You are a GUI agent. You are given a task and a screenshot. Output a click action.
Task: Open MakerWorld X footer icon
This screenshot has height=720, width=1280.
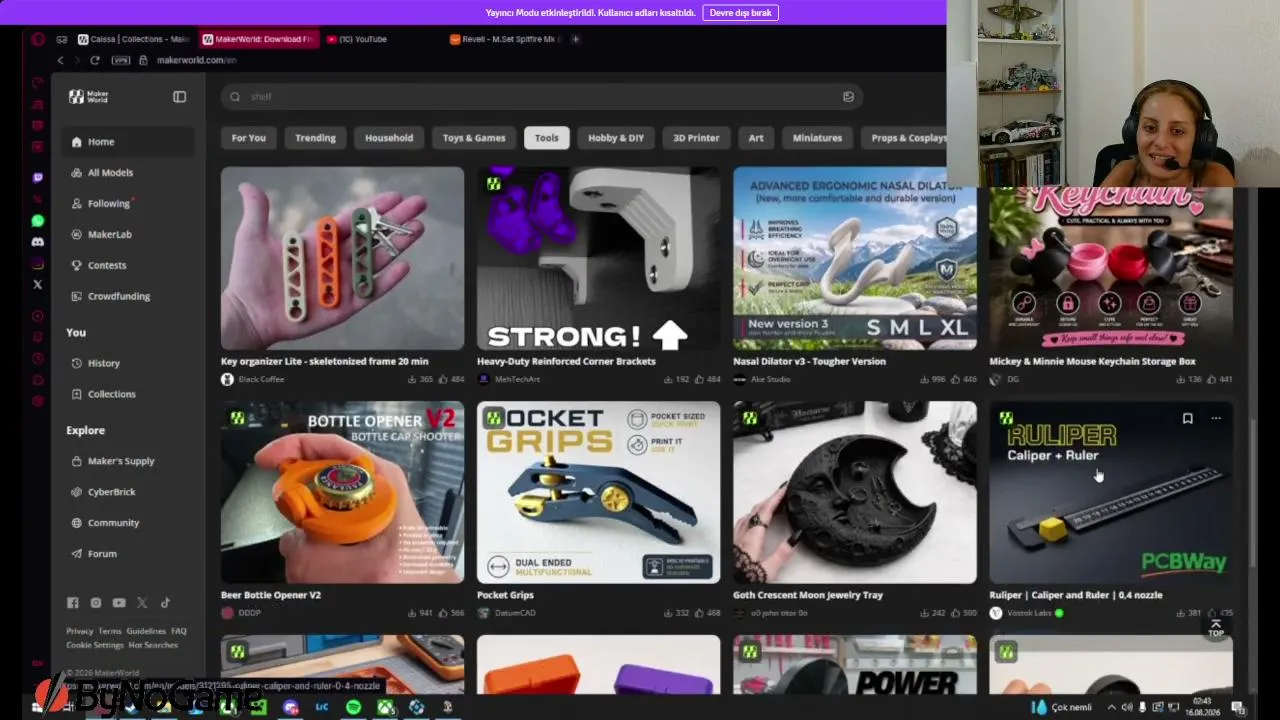[x=142, y=603]
